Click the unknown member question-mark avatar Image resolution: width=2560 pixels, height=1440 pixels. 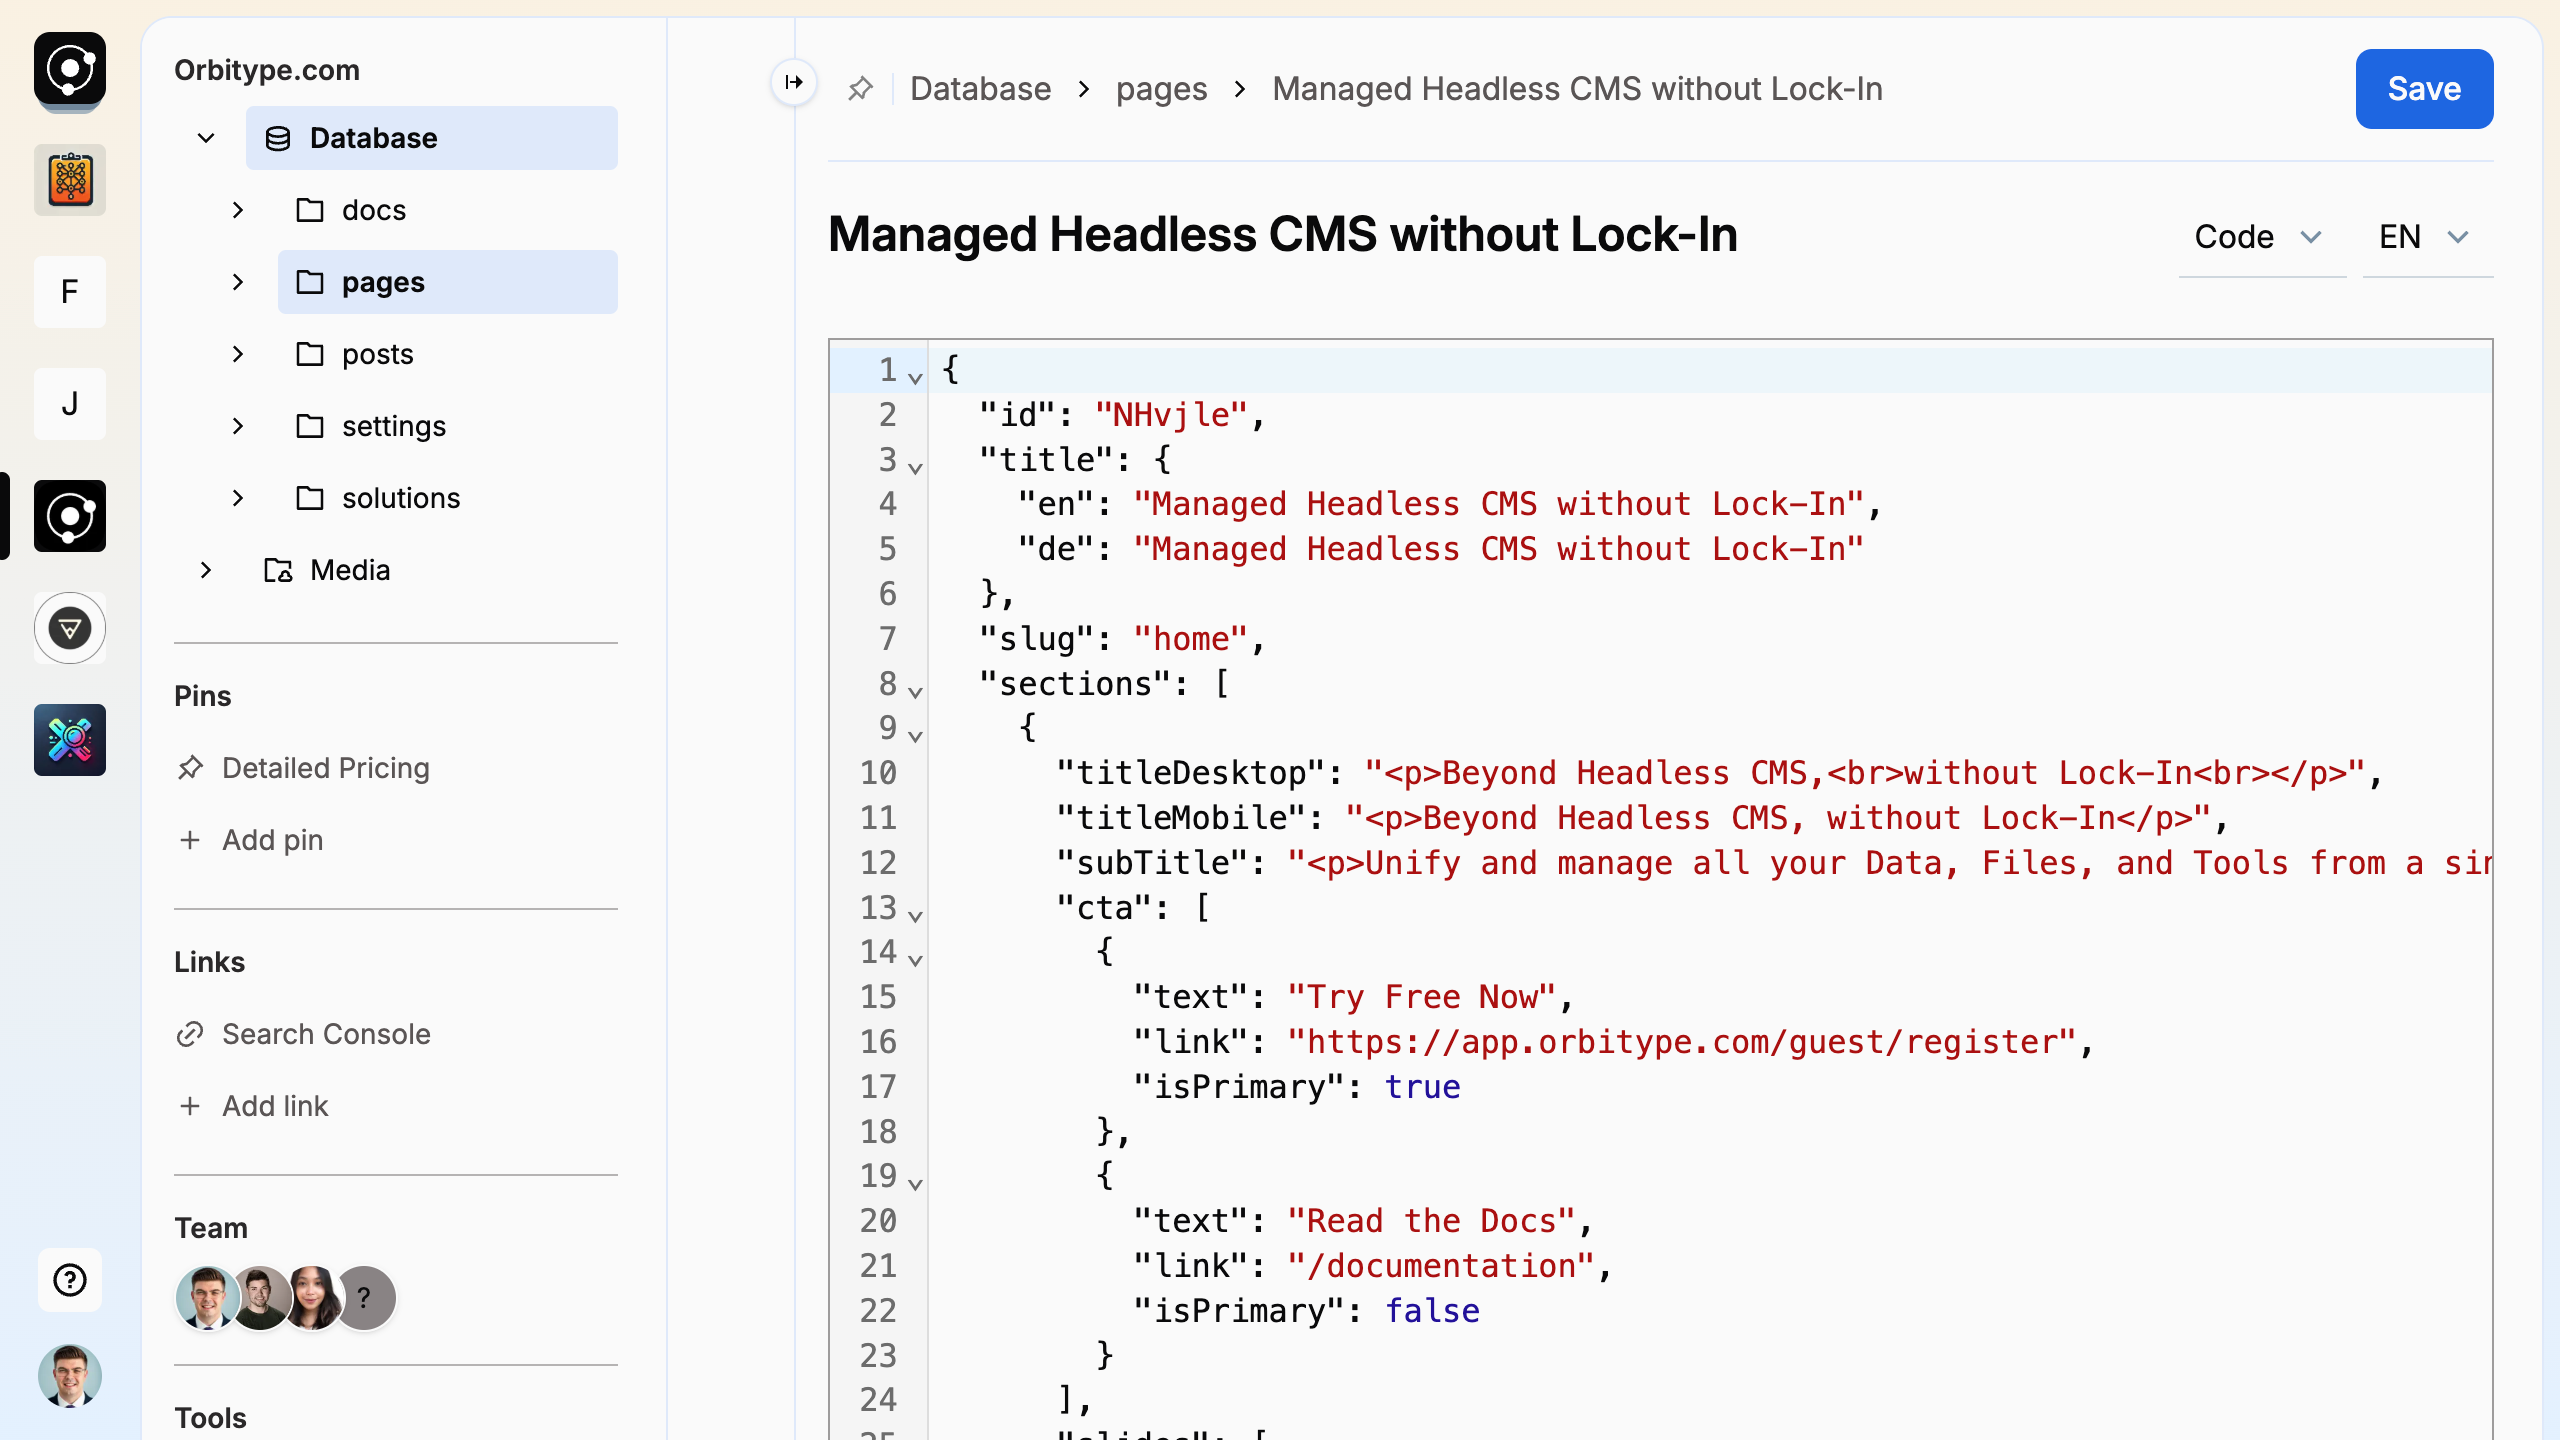[365, 1298]
